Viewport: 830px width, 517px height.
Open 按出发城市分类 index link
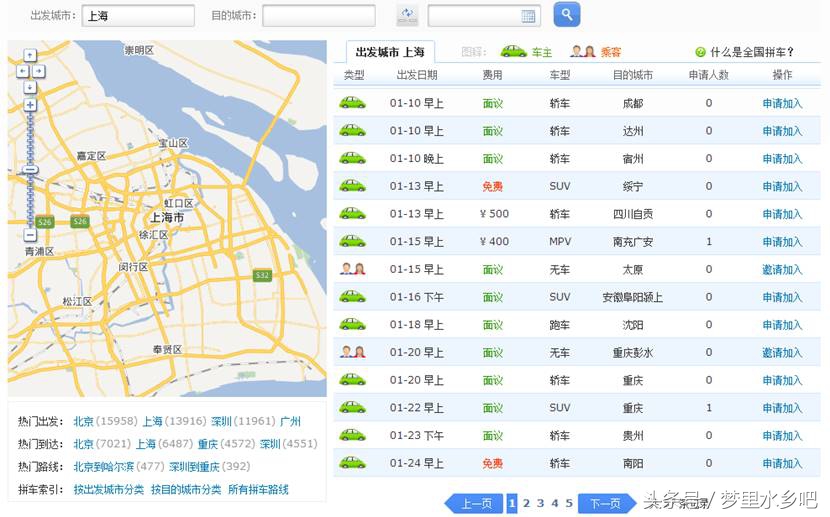pos(109,489)
